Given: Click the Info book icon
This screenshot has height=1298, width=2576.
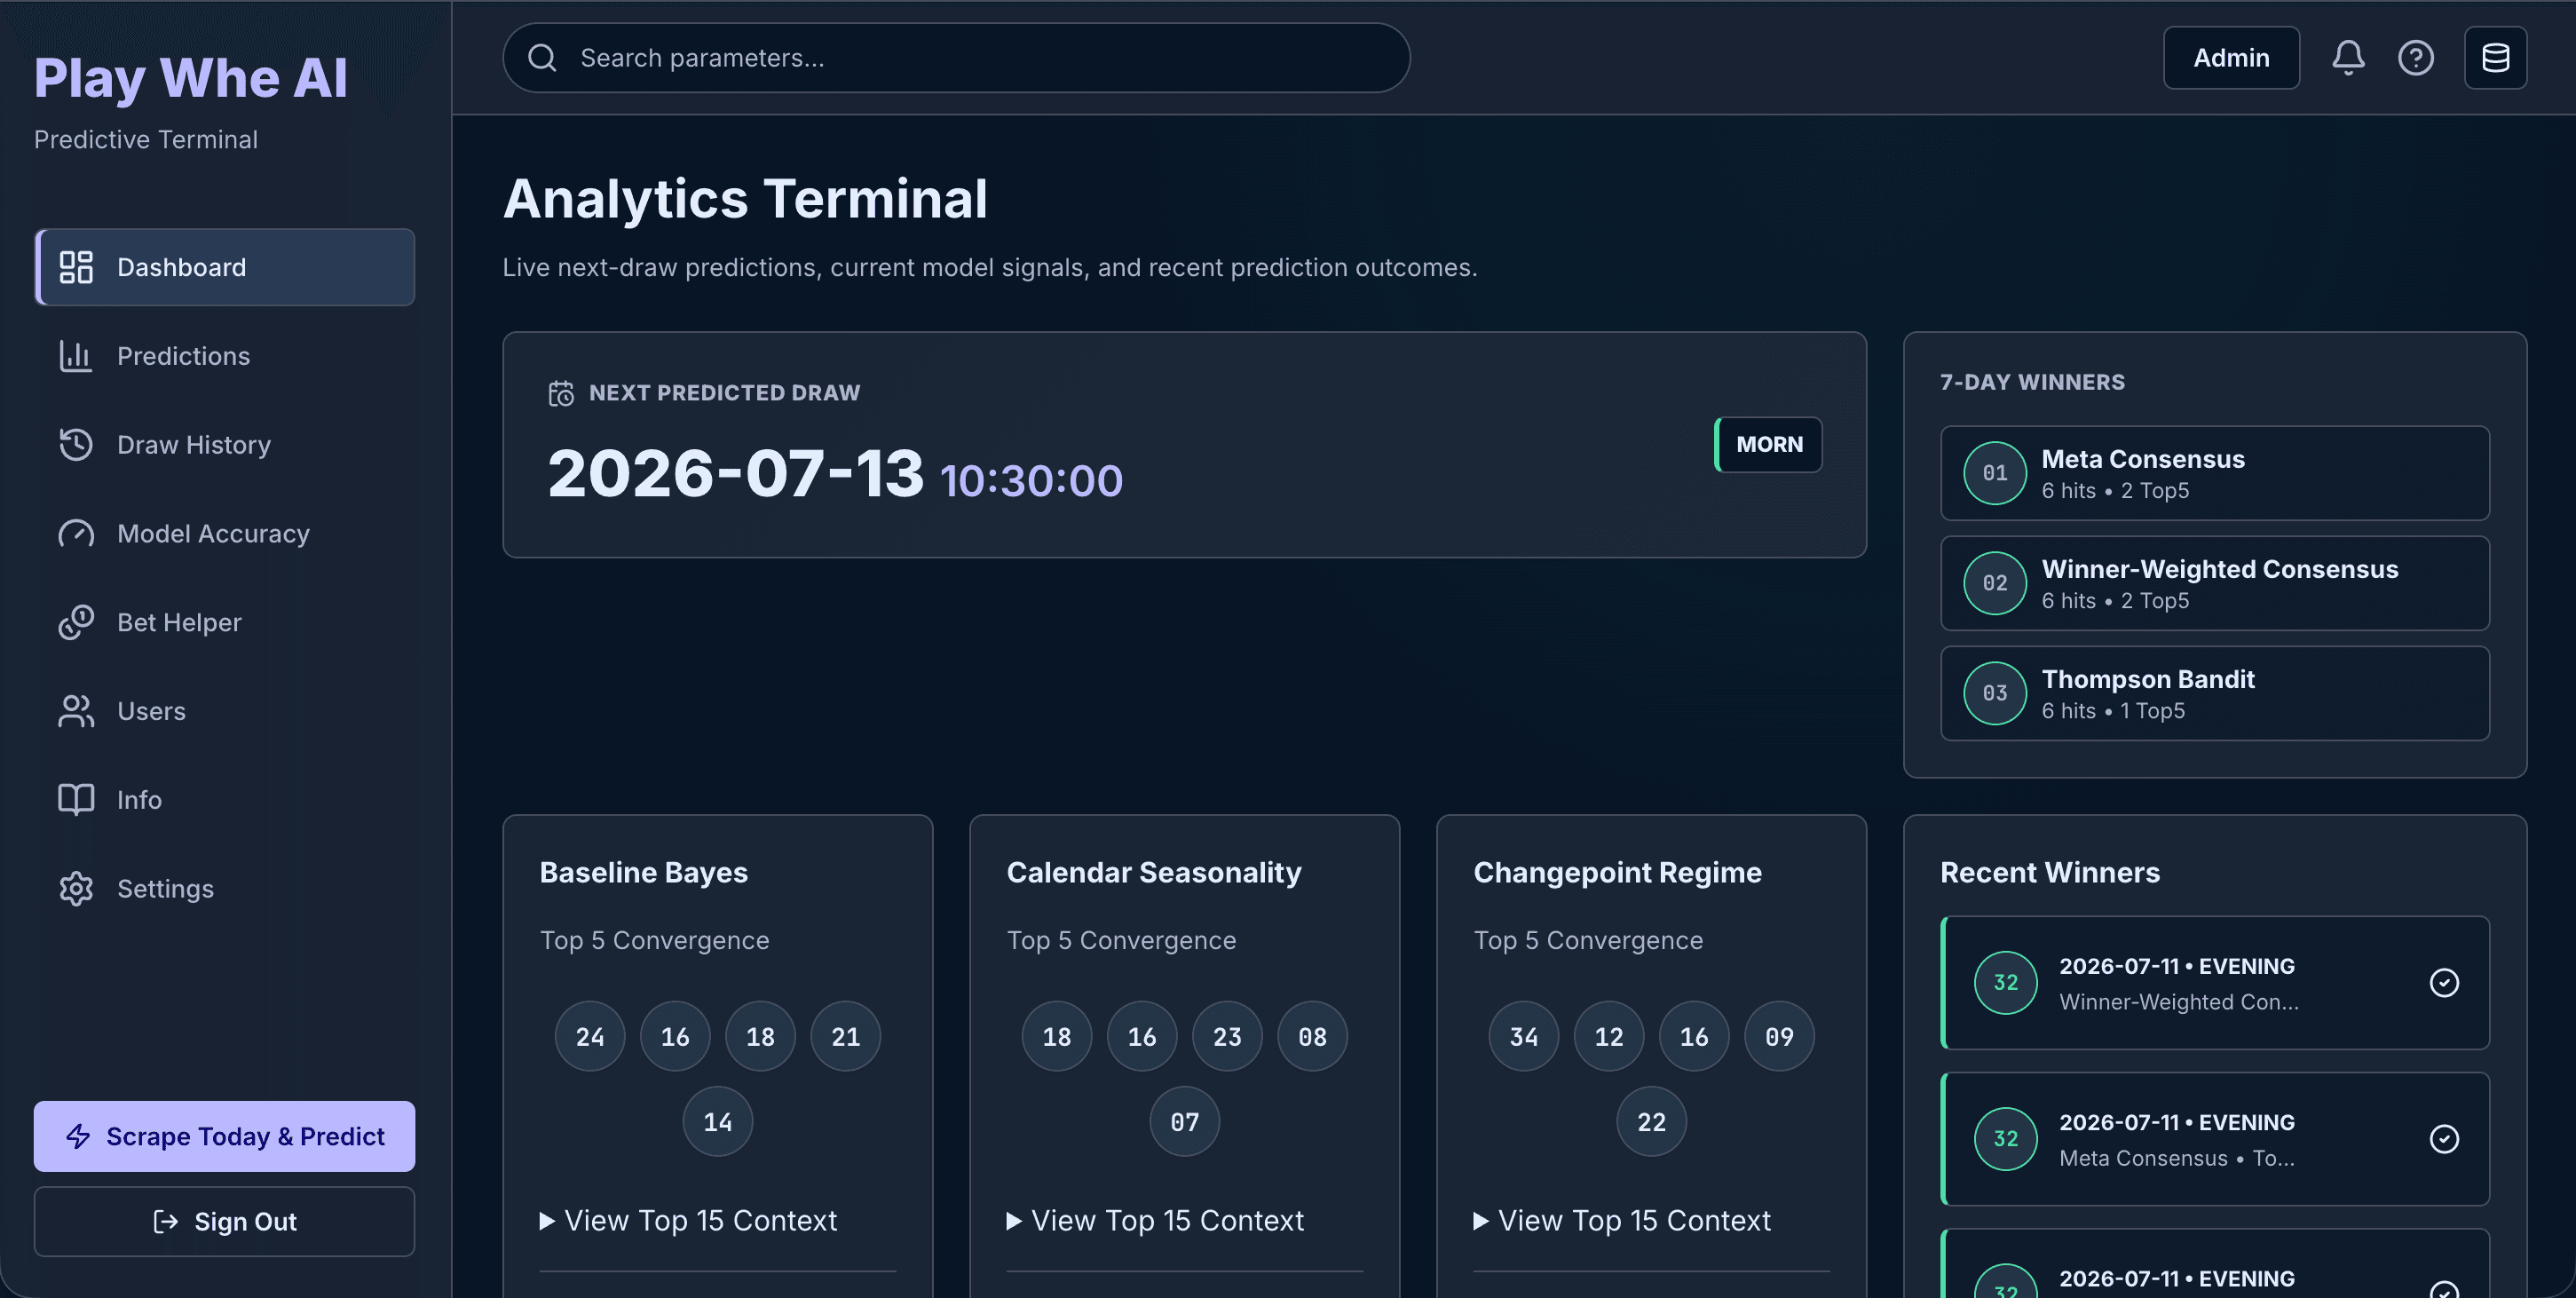Looking at the screenshot, I should (76, 800).
